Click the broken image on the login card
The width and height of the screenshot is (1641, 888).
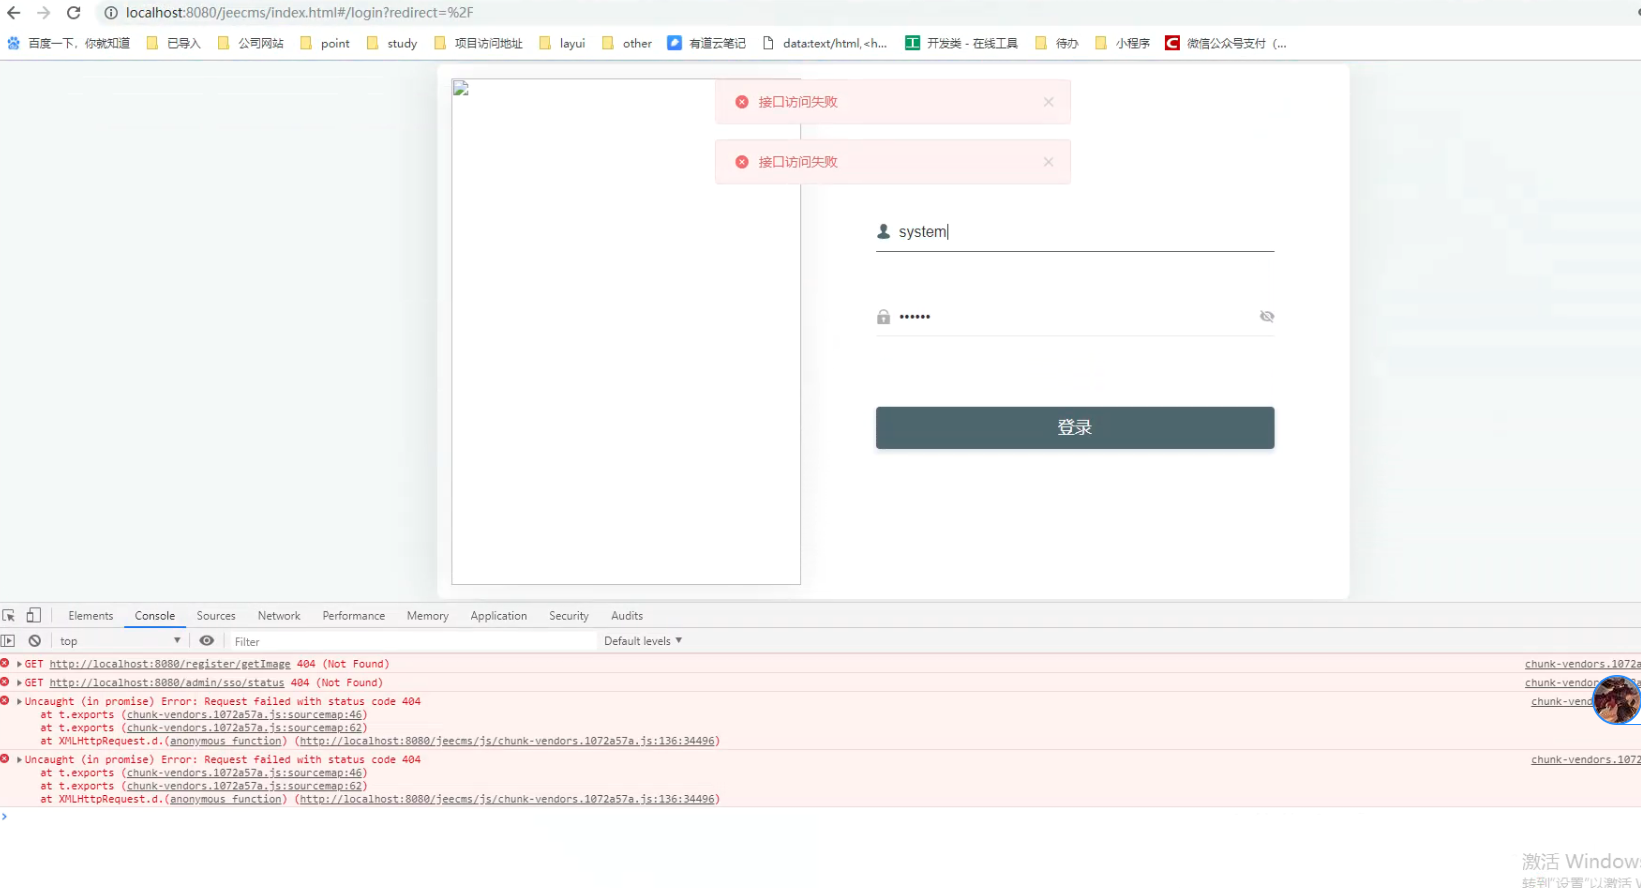(x=626, y=331)
